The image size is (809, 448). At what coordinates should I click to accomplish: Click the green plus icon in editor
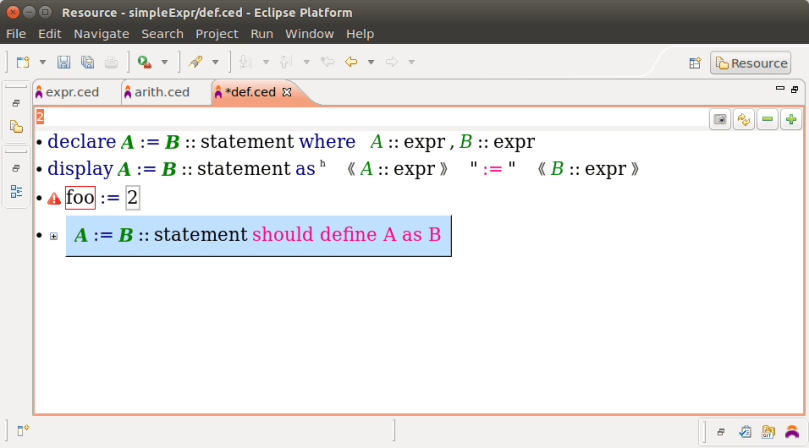(791, 119)
